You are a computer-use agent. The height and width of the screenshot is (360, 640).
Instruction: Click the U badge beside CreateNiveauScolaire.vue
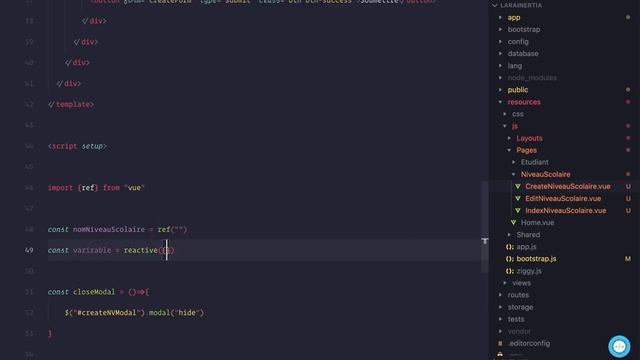pos(628,187)
